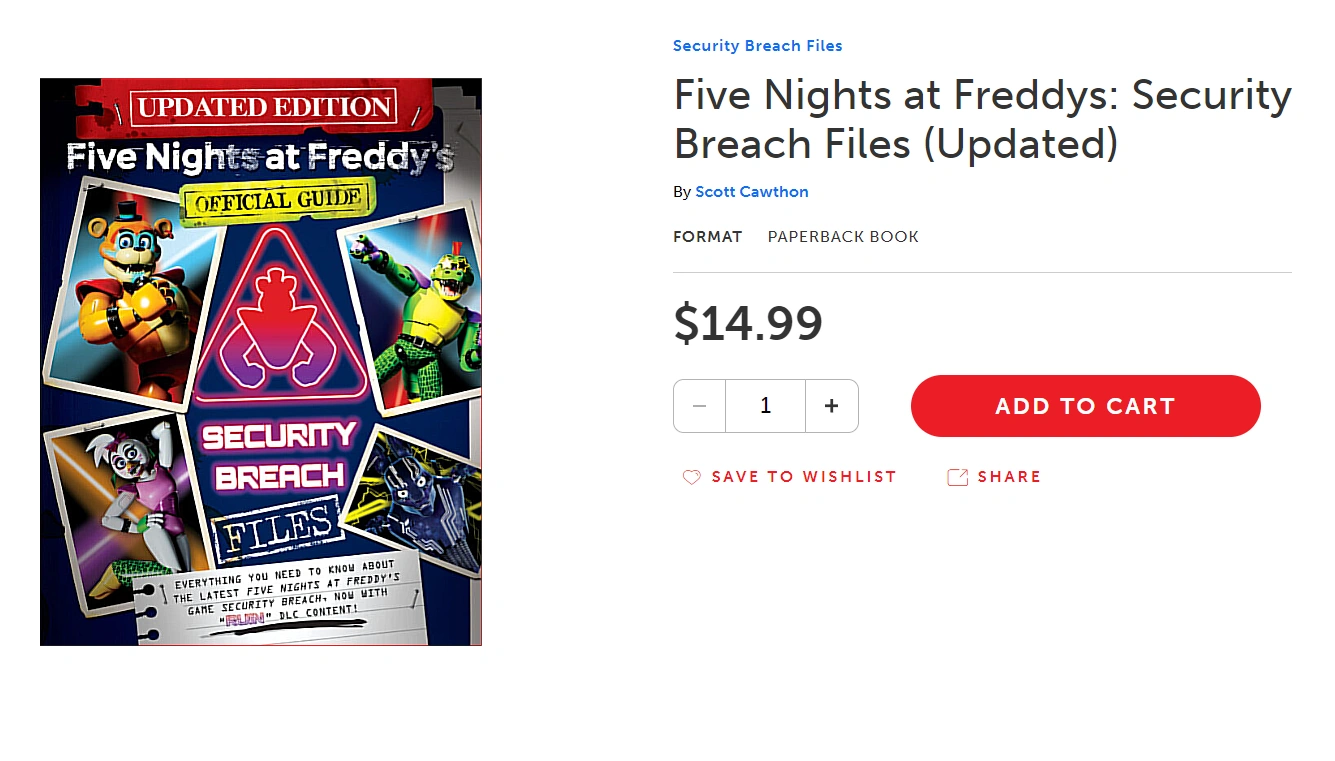The width and height of the screenshot is (1335, 761).
Task: Increase book quantity using the plus sign
Action: tap(831, 405)
